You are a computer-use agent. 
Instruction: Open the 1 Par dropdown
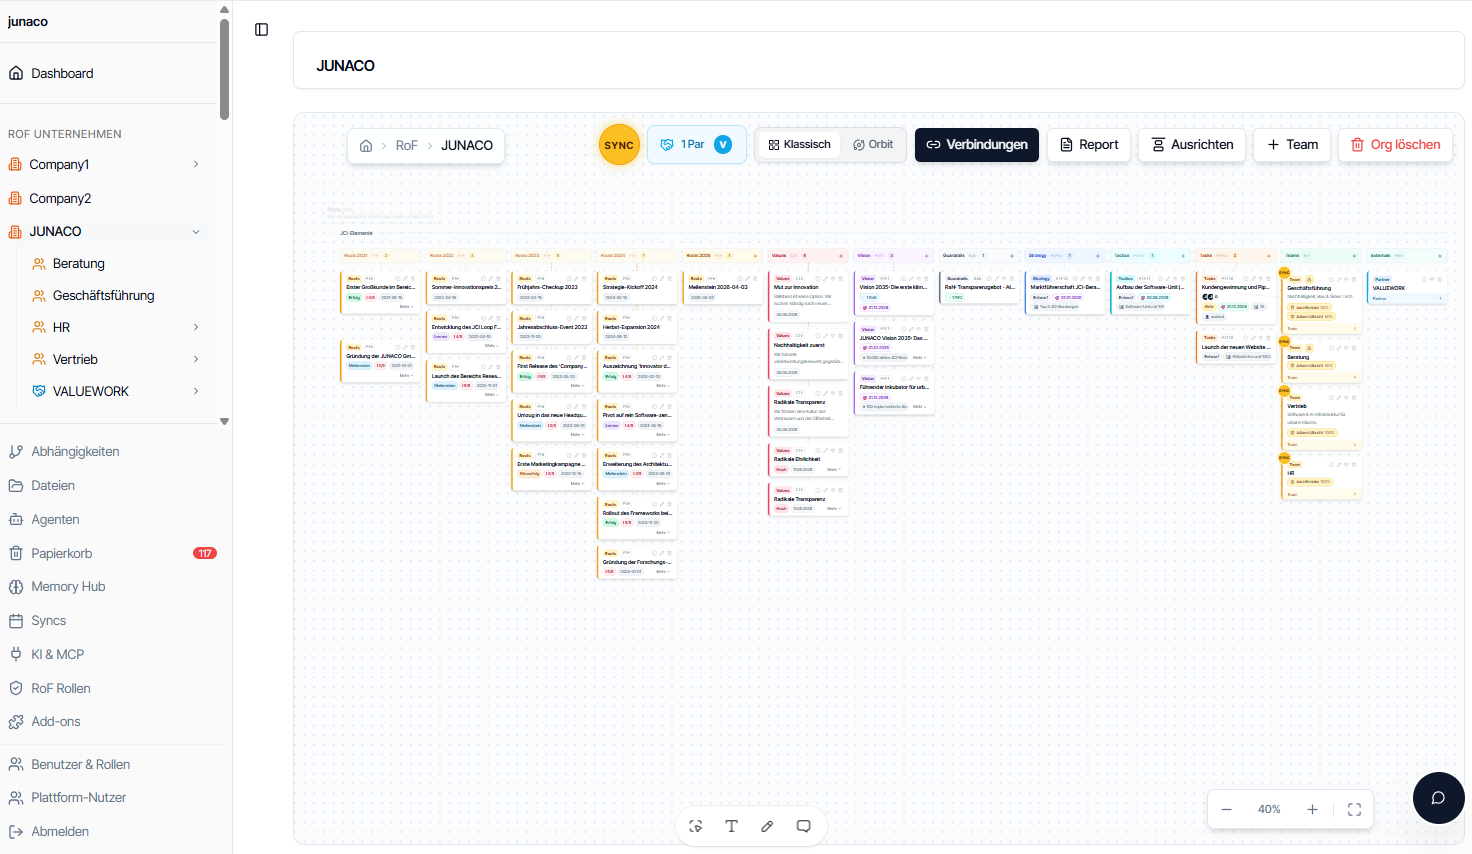[697, 145]
